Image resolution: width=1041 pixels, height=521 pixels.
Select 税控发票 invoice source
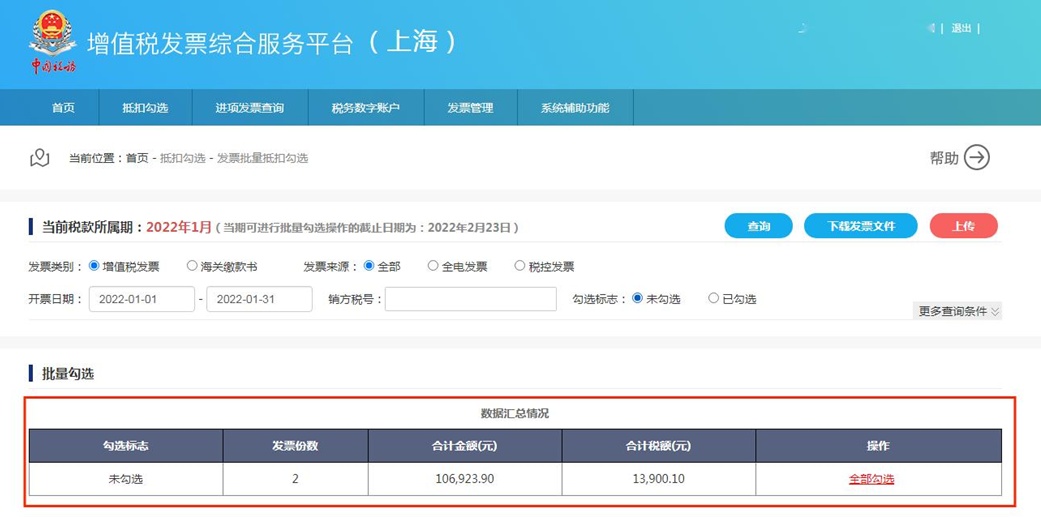coord(520,266)
